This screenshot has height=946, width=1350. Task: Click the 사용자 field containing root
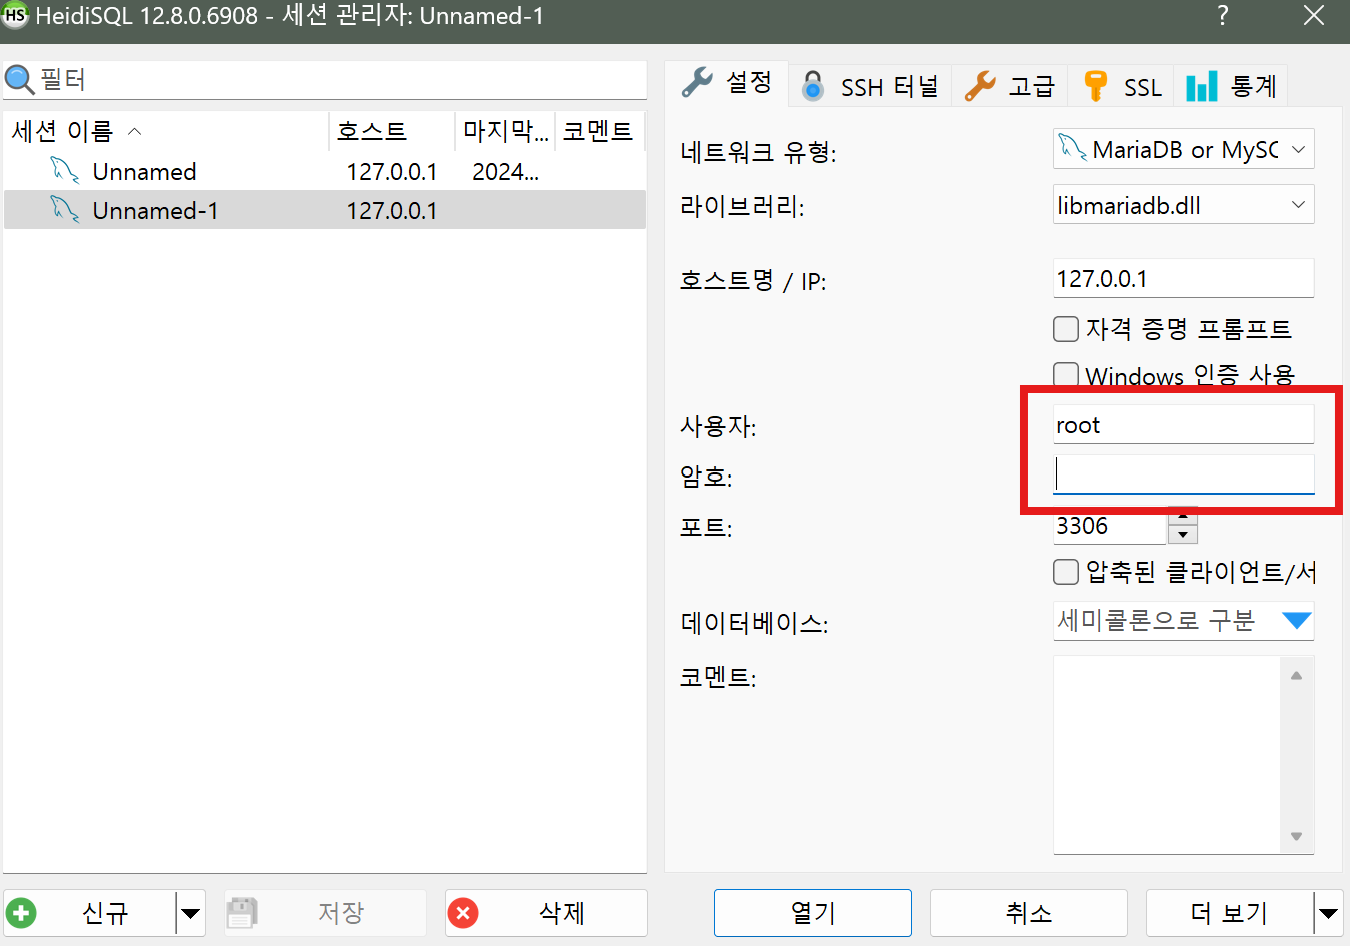(x=1184, y=424)
